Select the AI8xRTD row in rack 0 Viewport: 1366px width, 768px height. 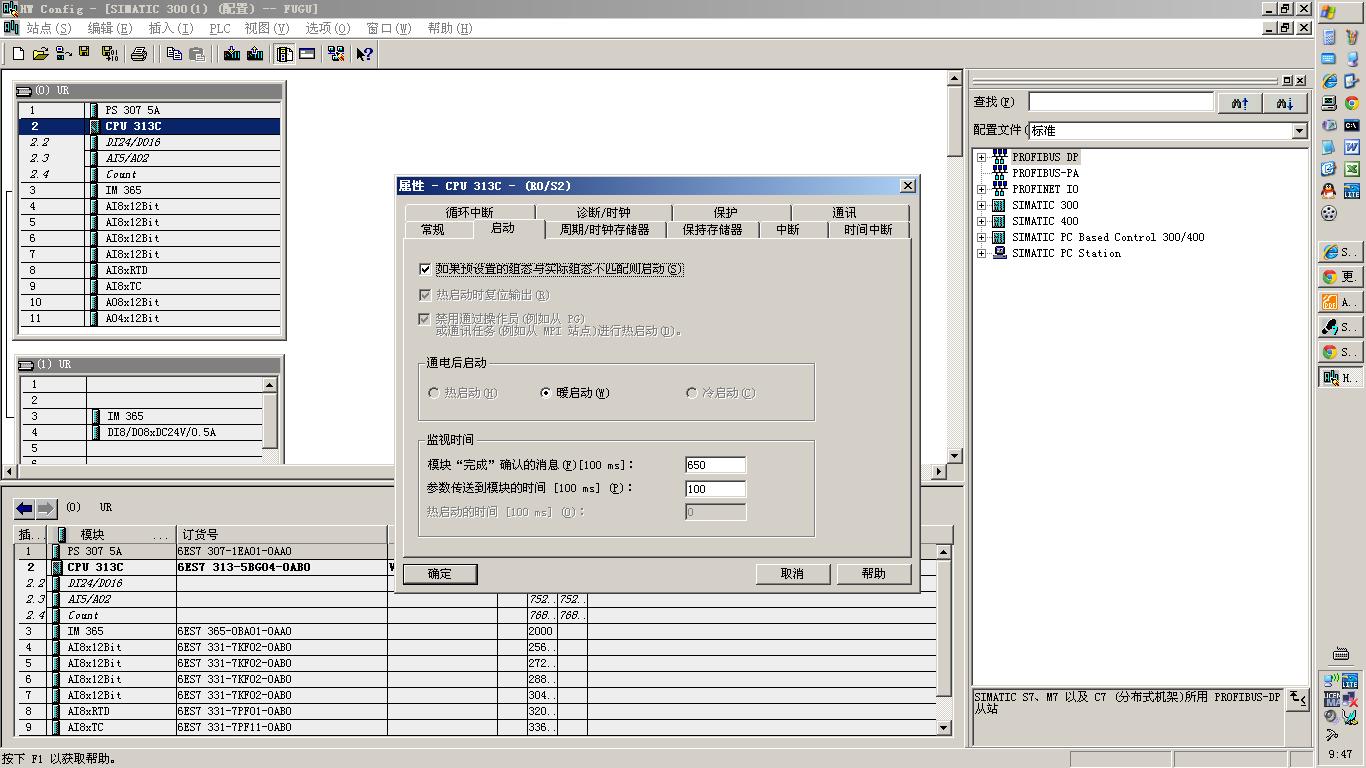(150, 270)
